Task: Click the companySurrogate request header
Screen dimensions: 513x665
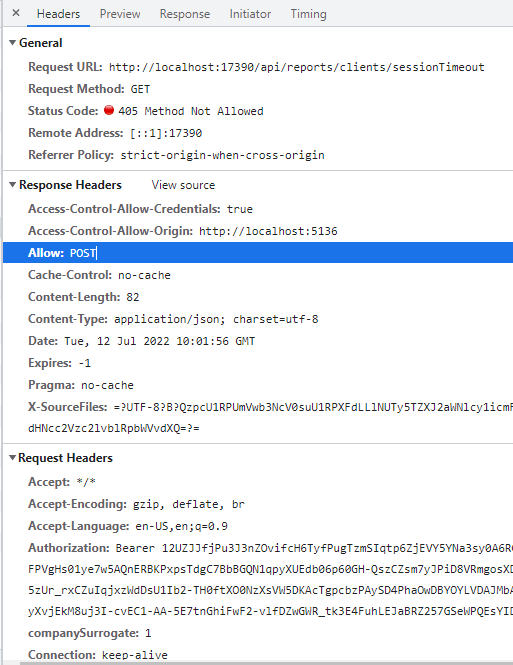Action: coord(89,633)
